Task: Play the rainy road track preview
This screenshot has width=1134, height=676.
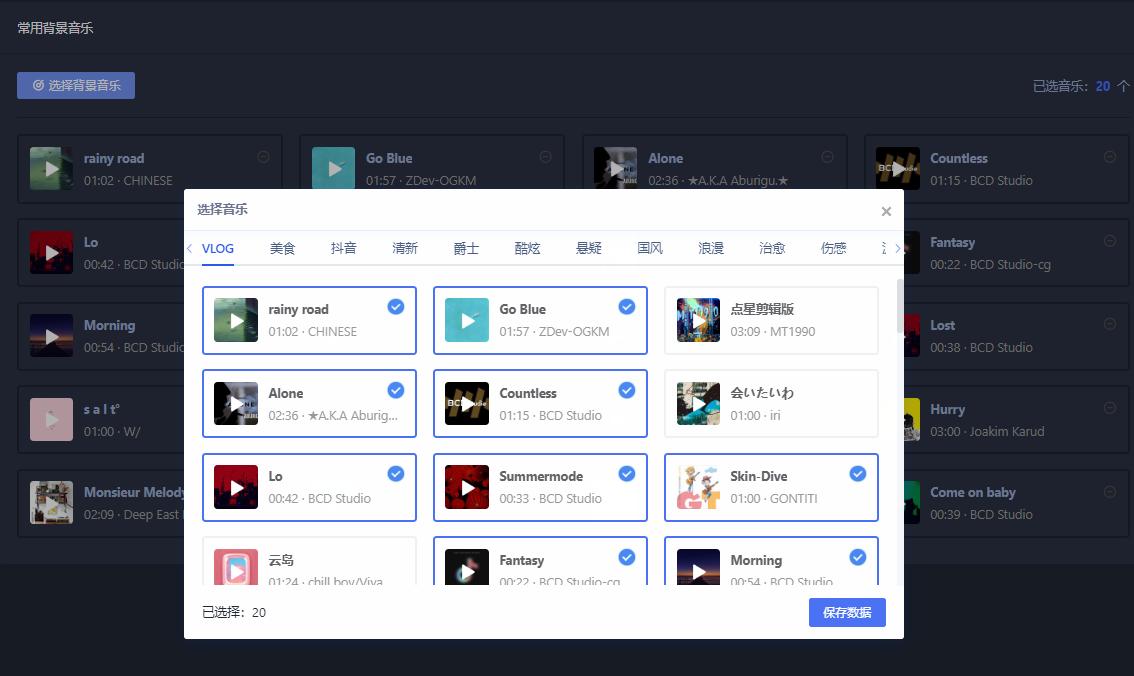Action: 236,320
